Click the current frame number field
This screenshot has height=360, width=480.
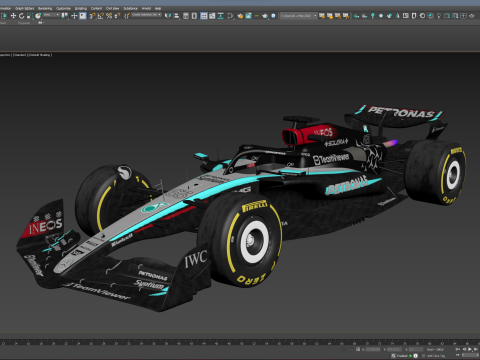pos(470,355)
